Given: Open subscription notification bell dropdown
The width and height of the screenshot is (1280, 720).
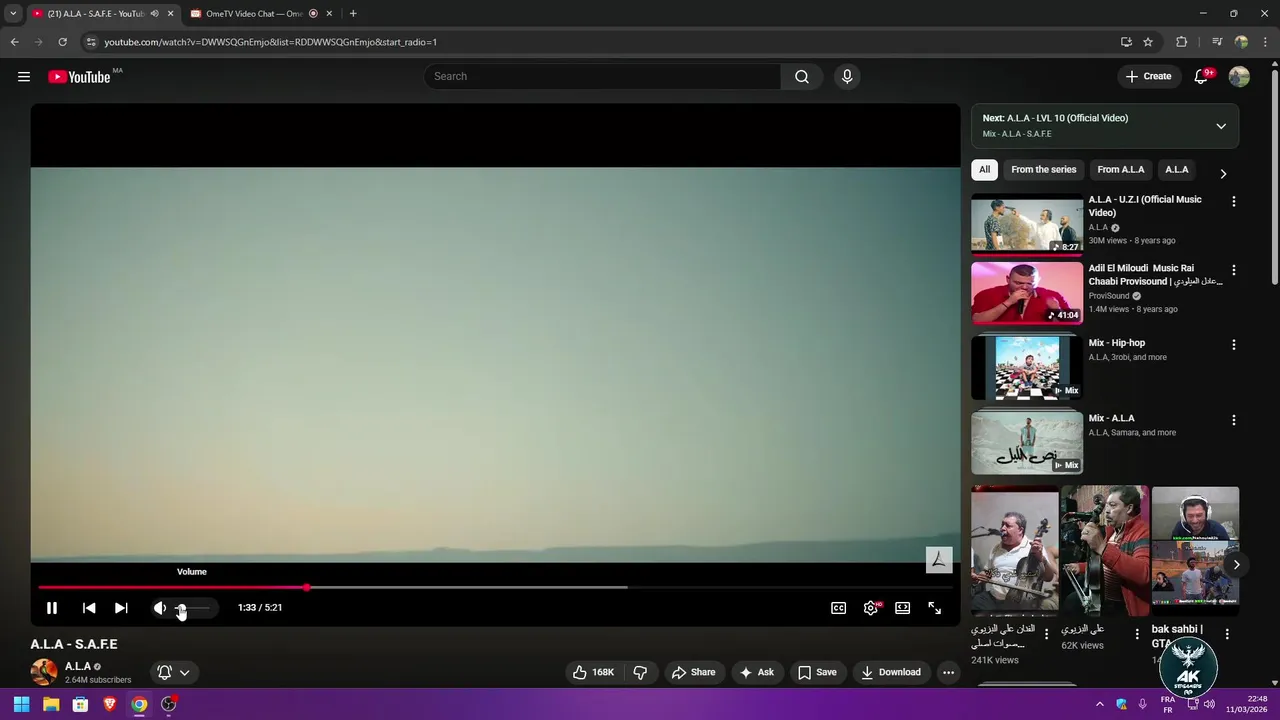Looking at the screenshot, I should 174,672.
